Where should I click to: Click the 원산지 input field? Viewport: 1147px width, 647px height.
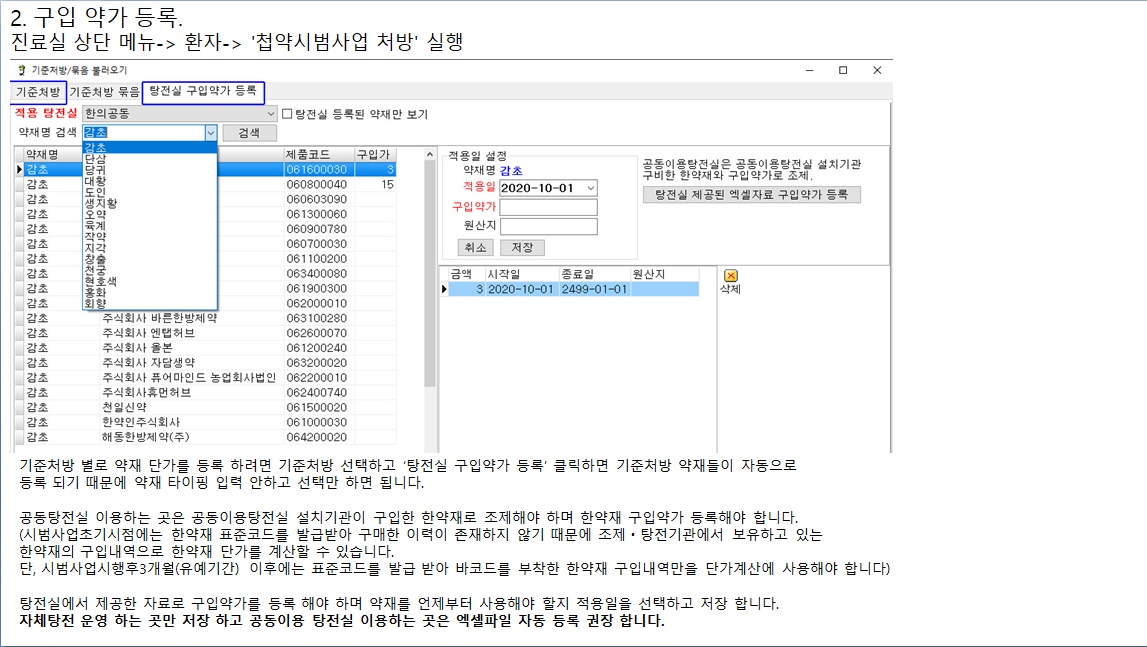(548, 227)
